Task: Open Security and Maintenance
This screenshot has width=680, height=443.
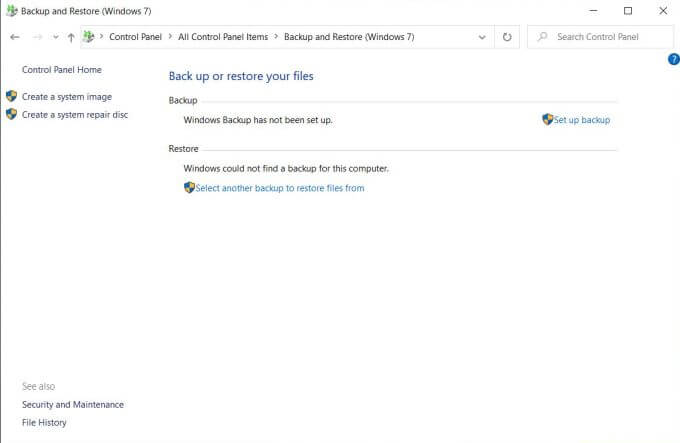Action: tap(73, 404)
